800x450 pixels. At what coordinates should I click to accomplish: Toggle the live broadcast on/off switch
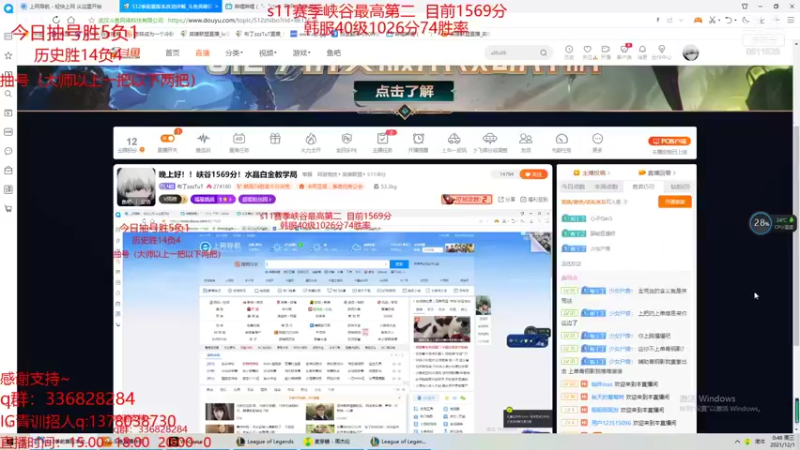tap(167, 138)
